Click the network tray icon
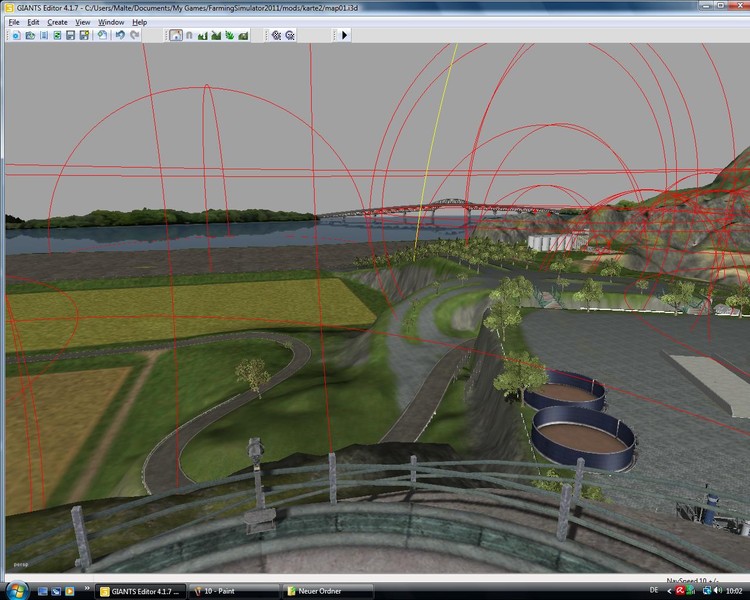The height and width of the screenshot is (600, 750). click(706, 591)
